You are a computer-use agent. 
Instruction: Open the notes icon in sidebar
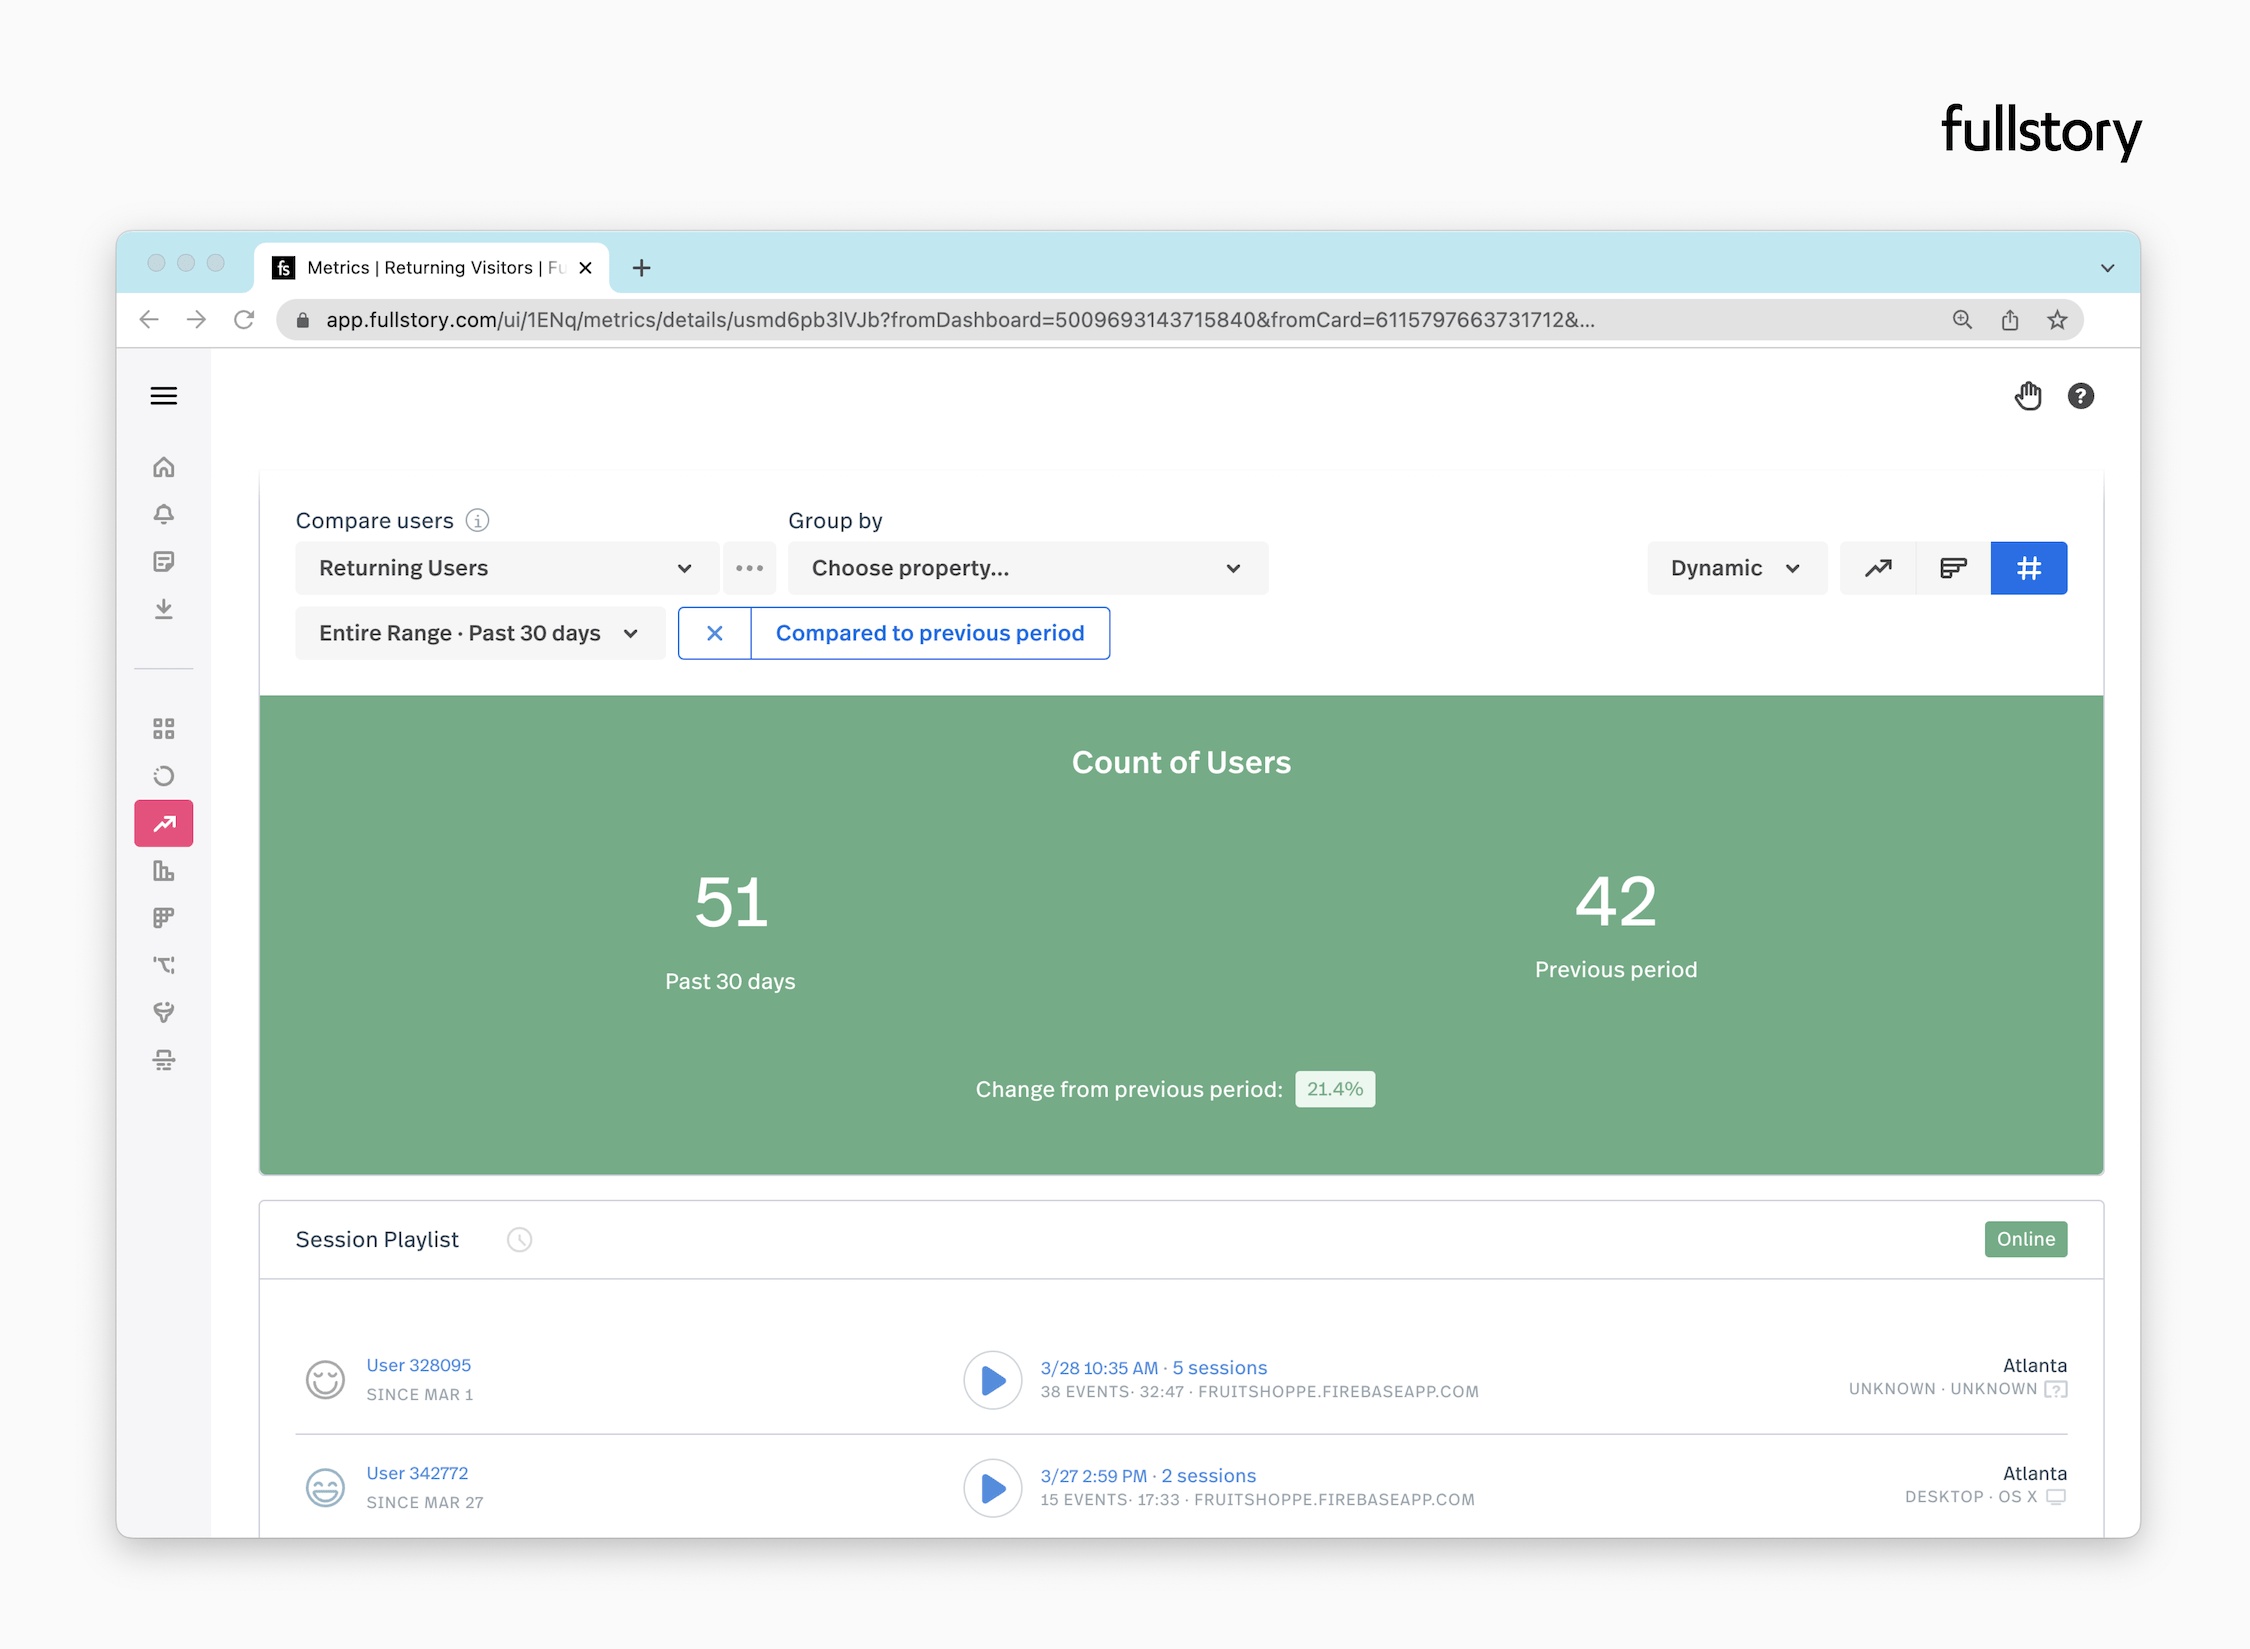point(164,561)
